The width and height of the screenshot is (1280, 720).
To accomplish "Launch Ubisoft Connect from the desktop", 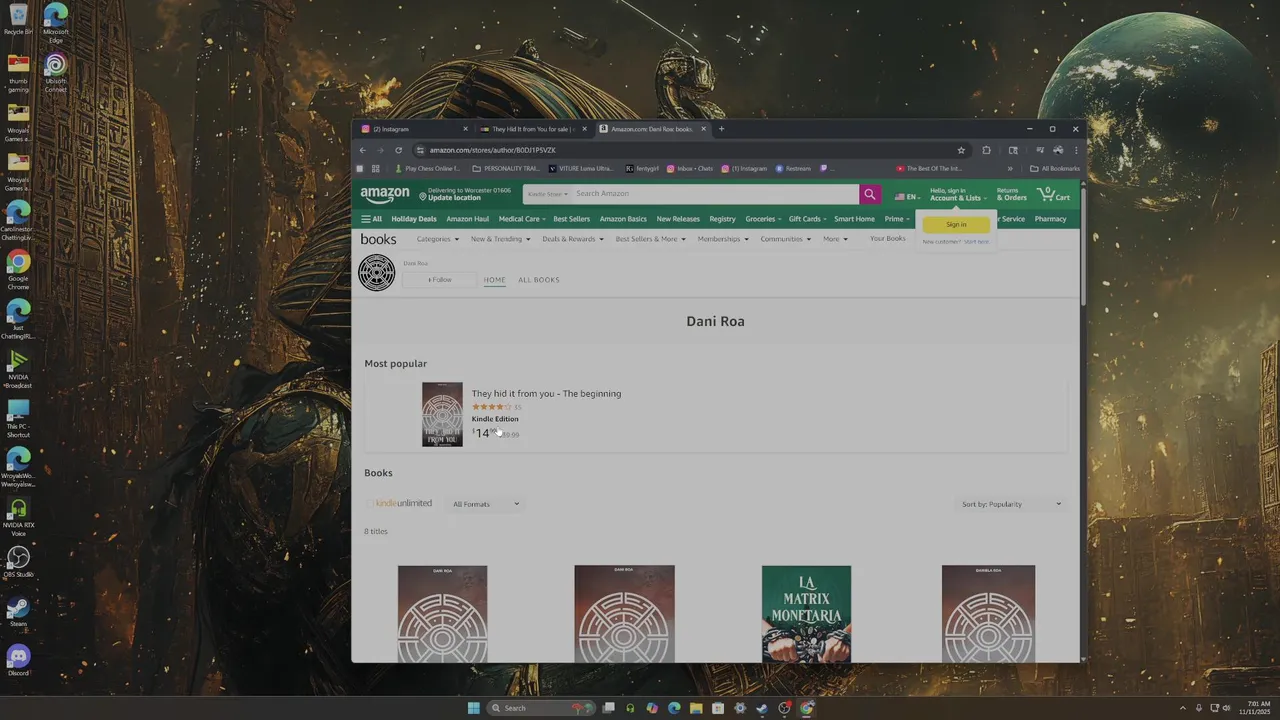I will [x=56, y=73].
